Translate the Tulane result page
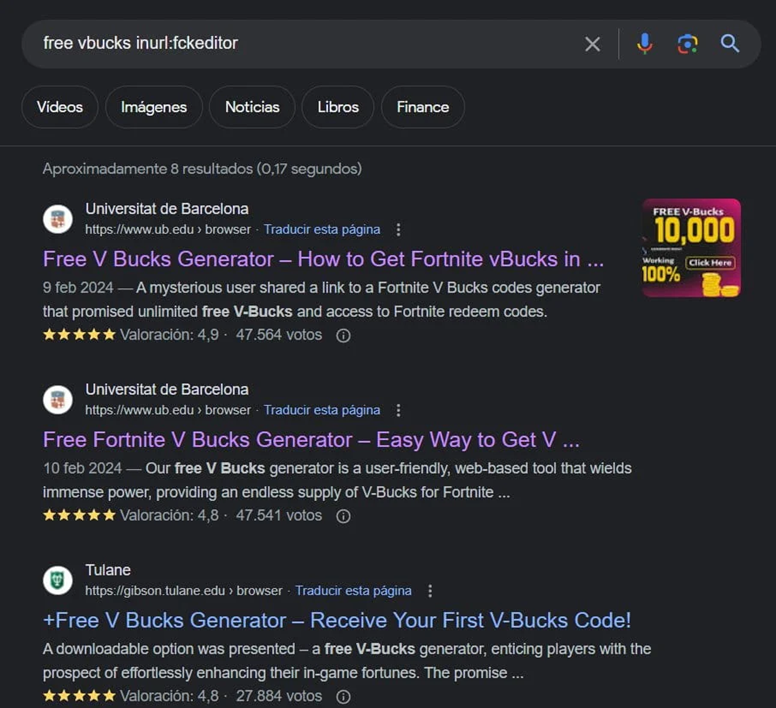The image size is (776, 708). click(x=353, y=591)
